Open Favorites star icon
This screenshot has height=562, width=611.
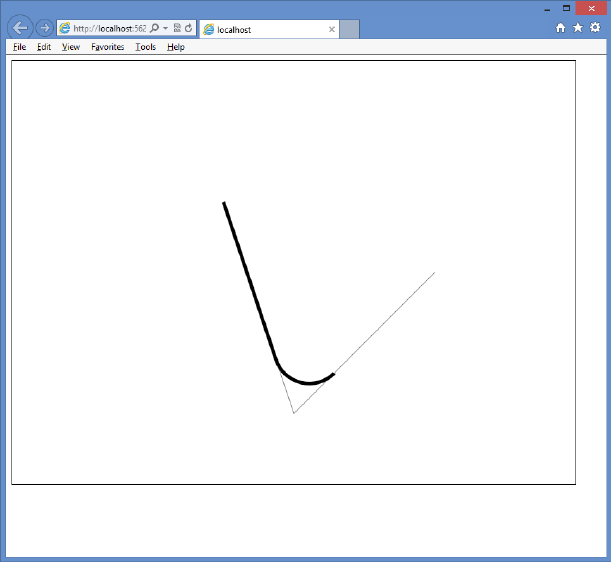coord(578,27)
